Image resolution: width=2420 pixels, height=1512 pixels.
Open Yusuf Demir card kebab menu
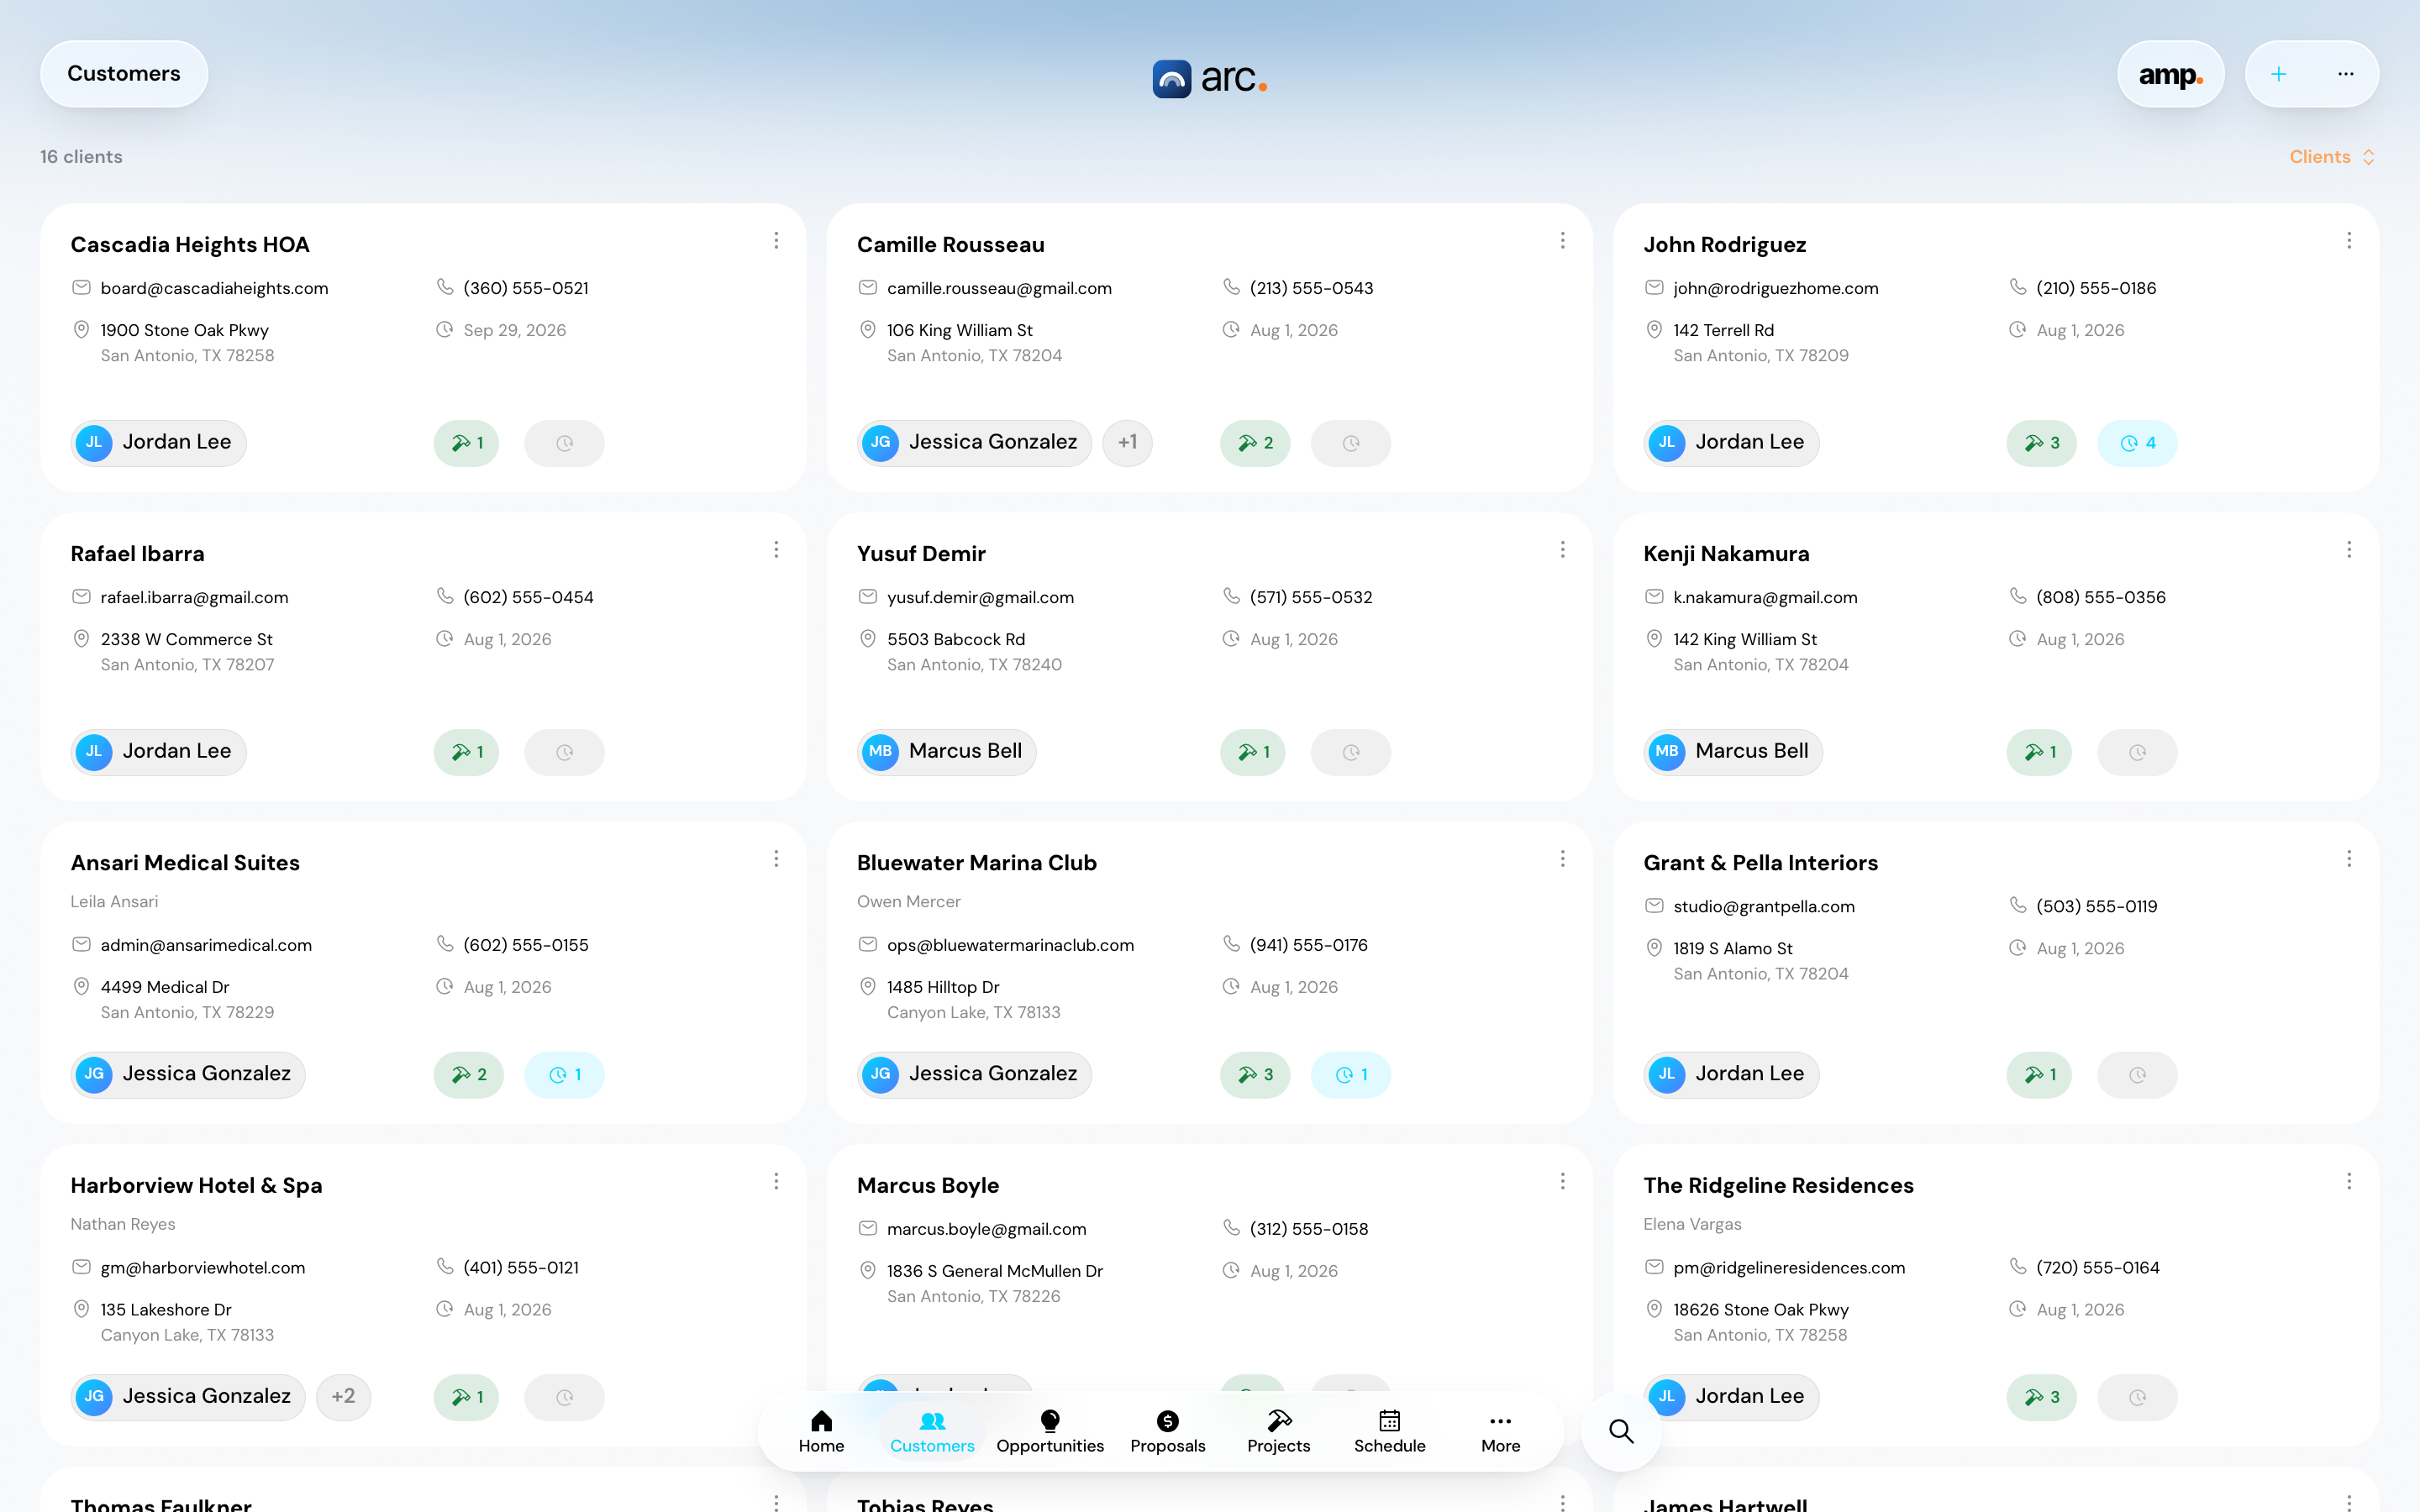tap(1562, 550)
